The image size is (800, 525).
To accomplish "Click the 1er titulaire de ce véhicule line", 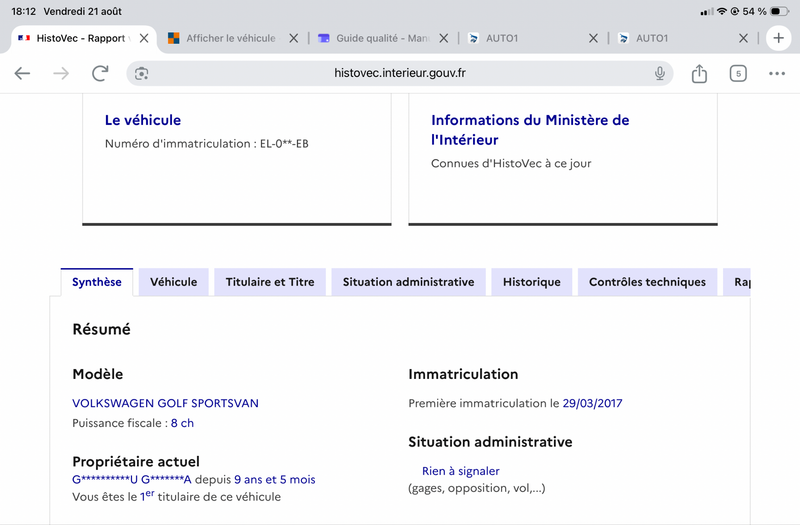I will click(177, 496).
